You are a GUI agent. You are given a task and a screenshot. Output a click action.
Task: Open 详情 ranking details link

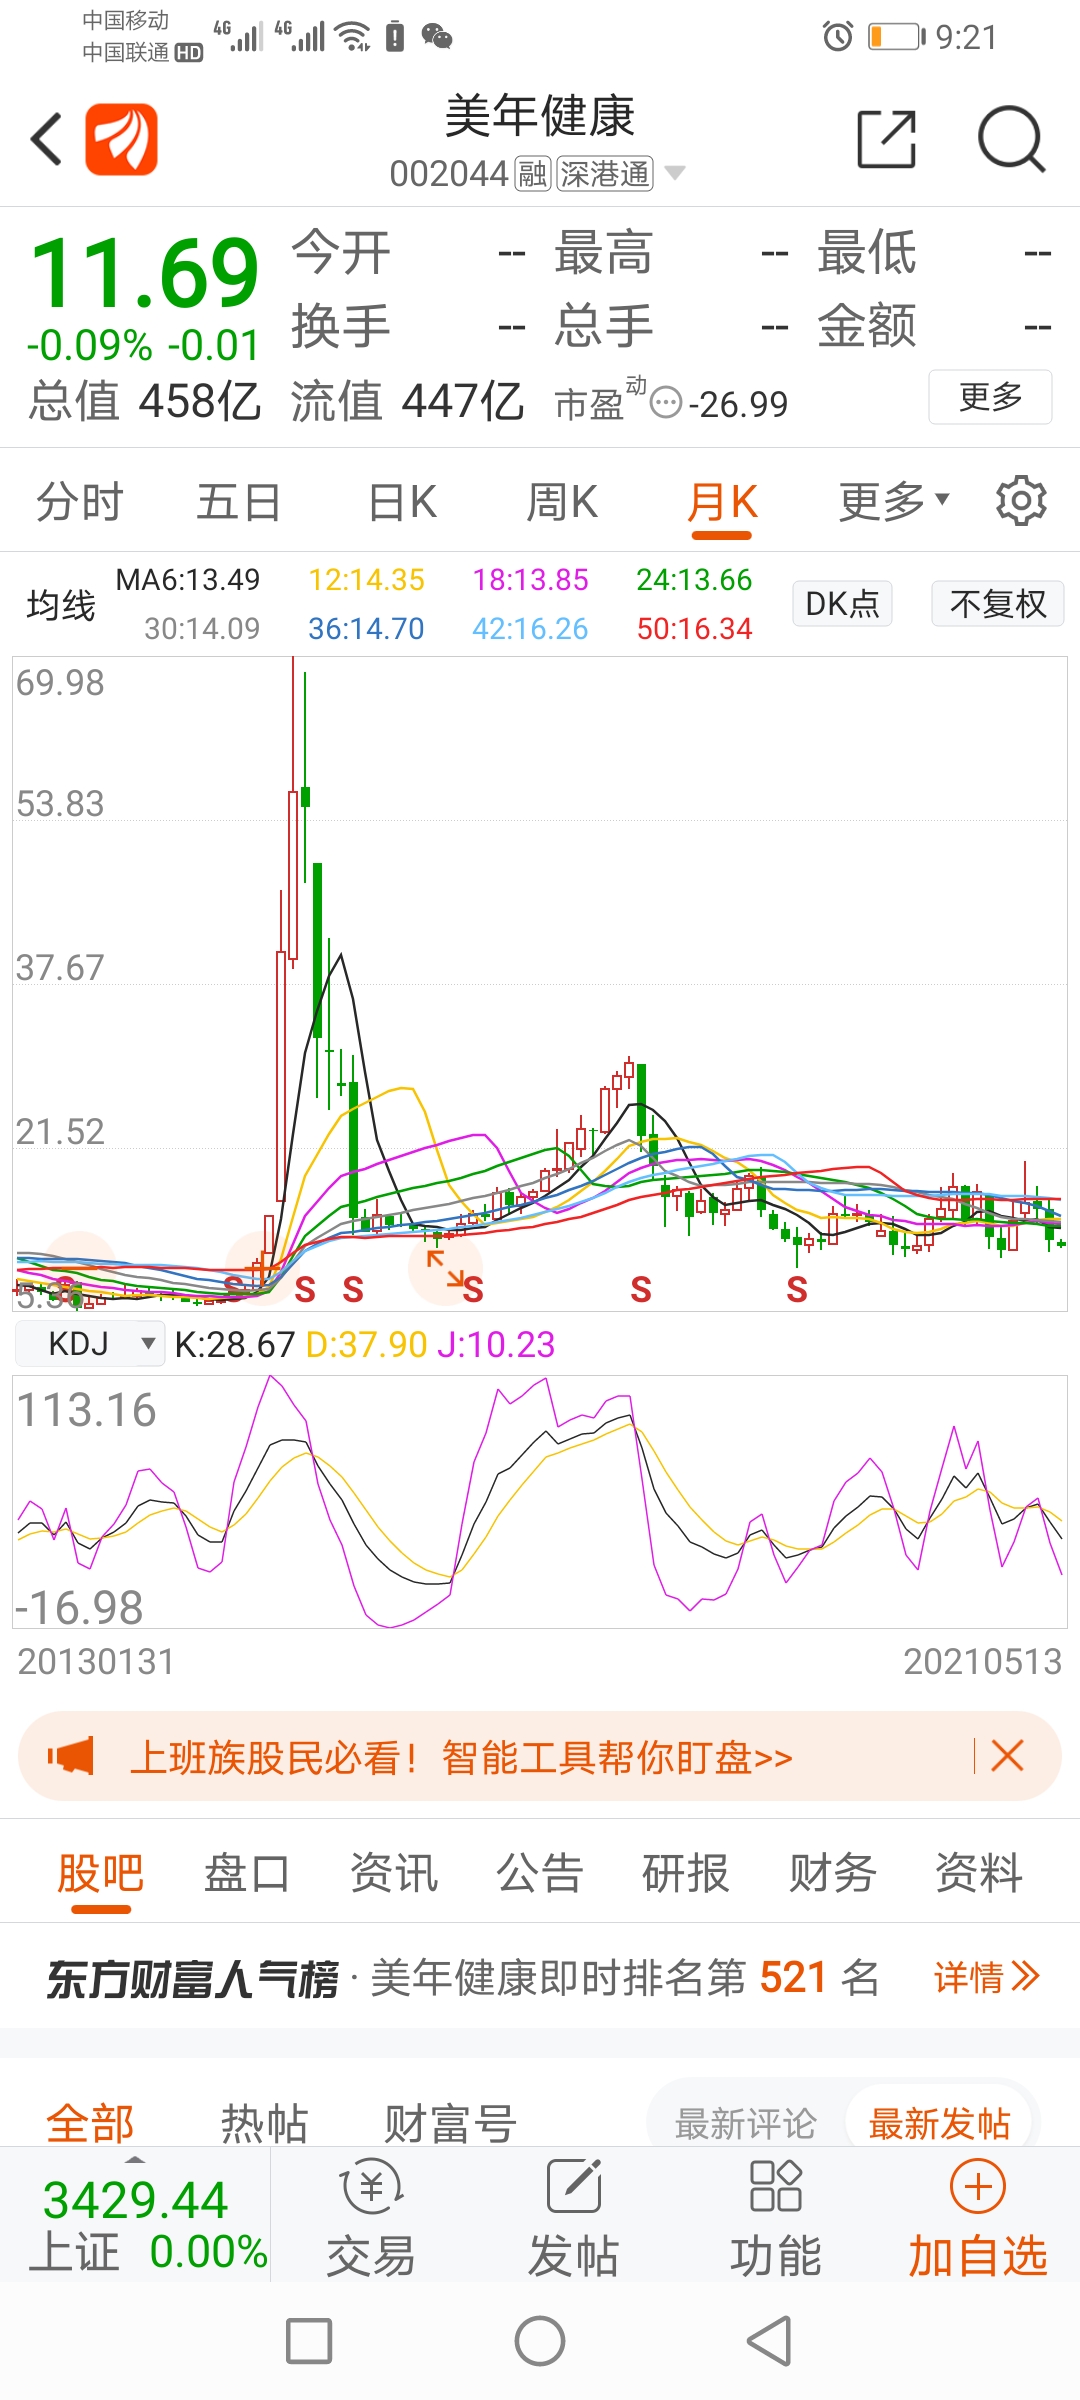(987, 1977)
